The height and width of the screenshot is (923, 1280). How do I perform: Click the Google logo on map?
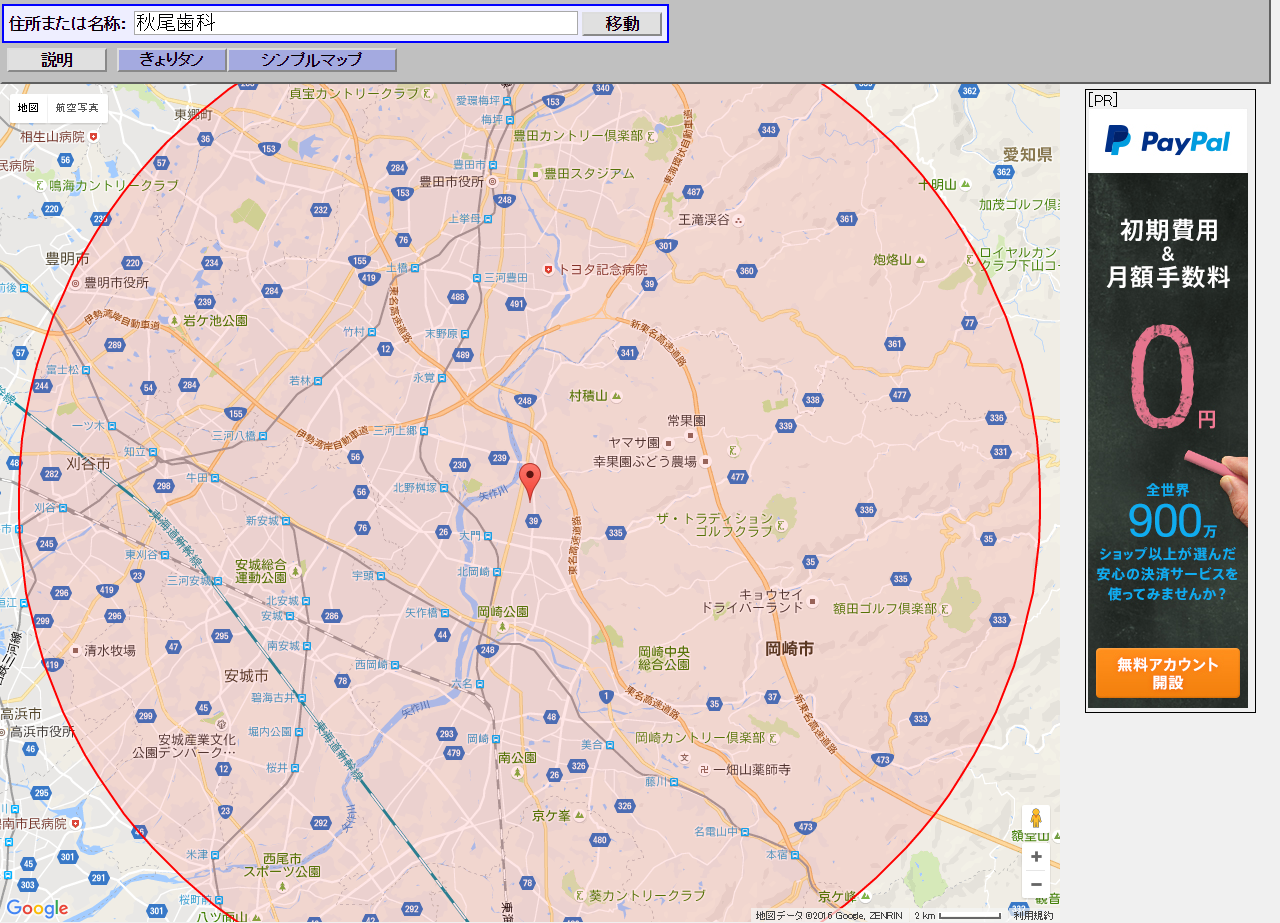37,908
